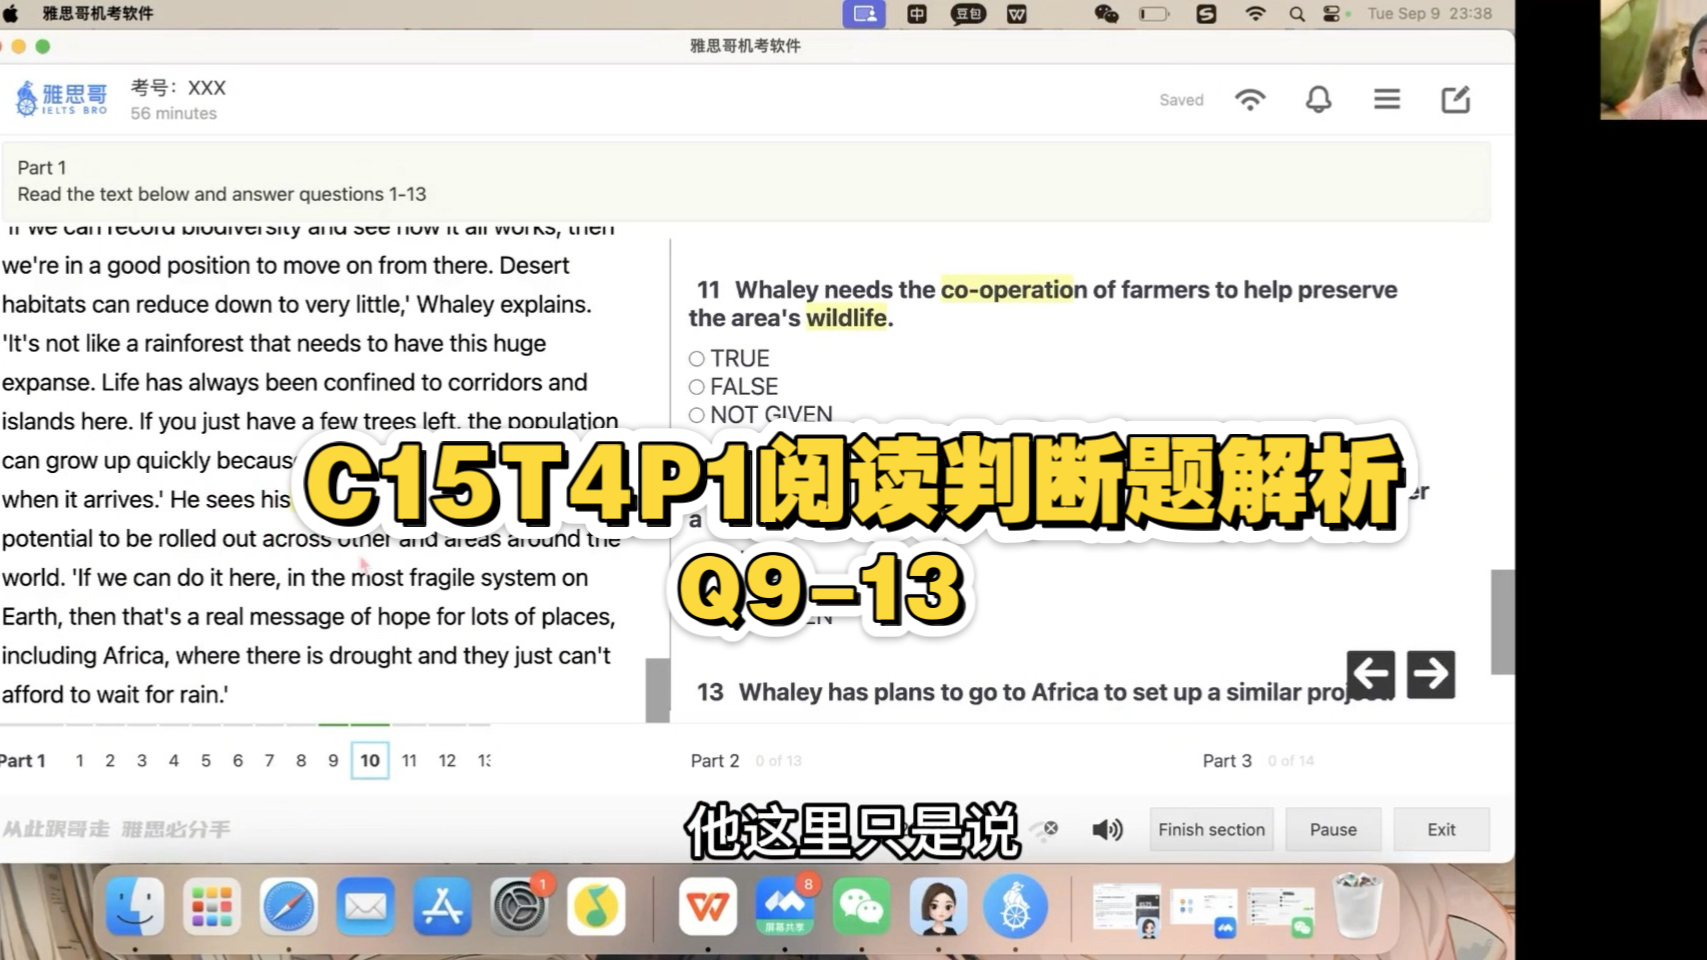Click the Wi-Fi status icon in app header
The image size is (1707, 960).
point(1250,99)
